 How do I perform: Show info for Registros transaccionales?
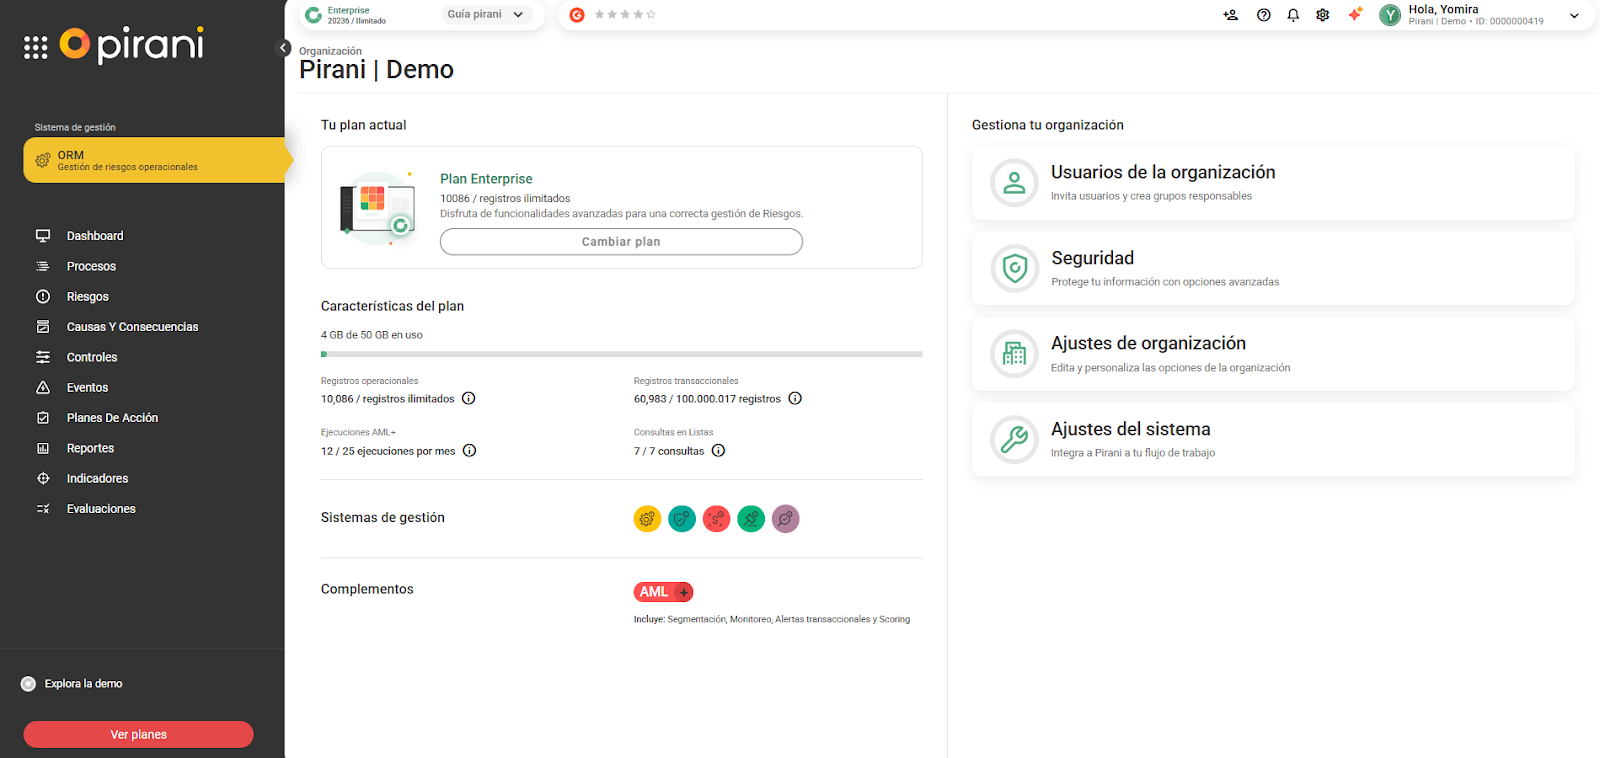click(x=795, y=398)
